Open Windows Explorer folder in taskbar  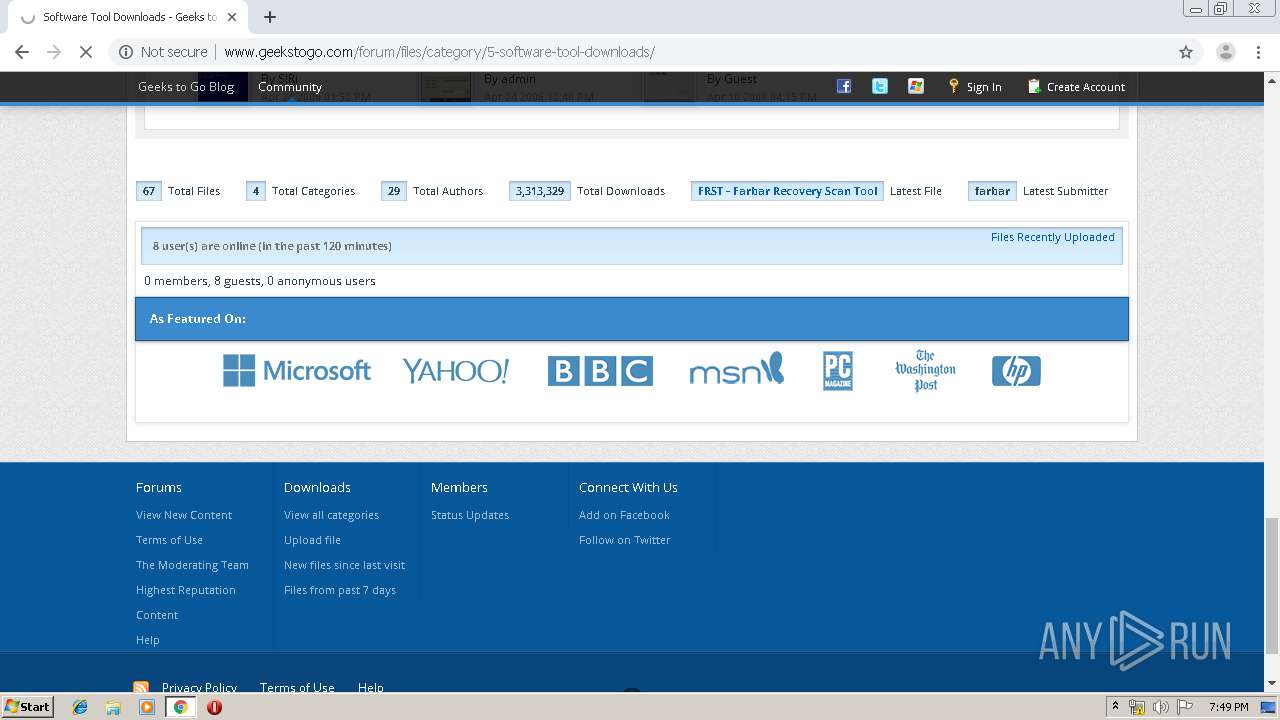(x=113, y=707)
